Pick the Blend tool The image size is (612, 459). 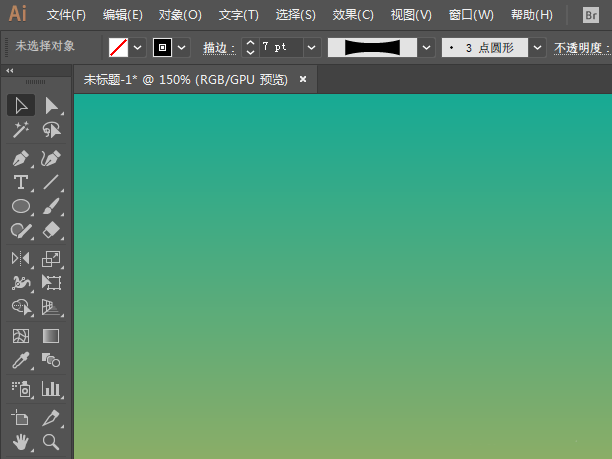pos(51,360)
